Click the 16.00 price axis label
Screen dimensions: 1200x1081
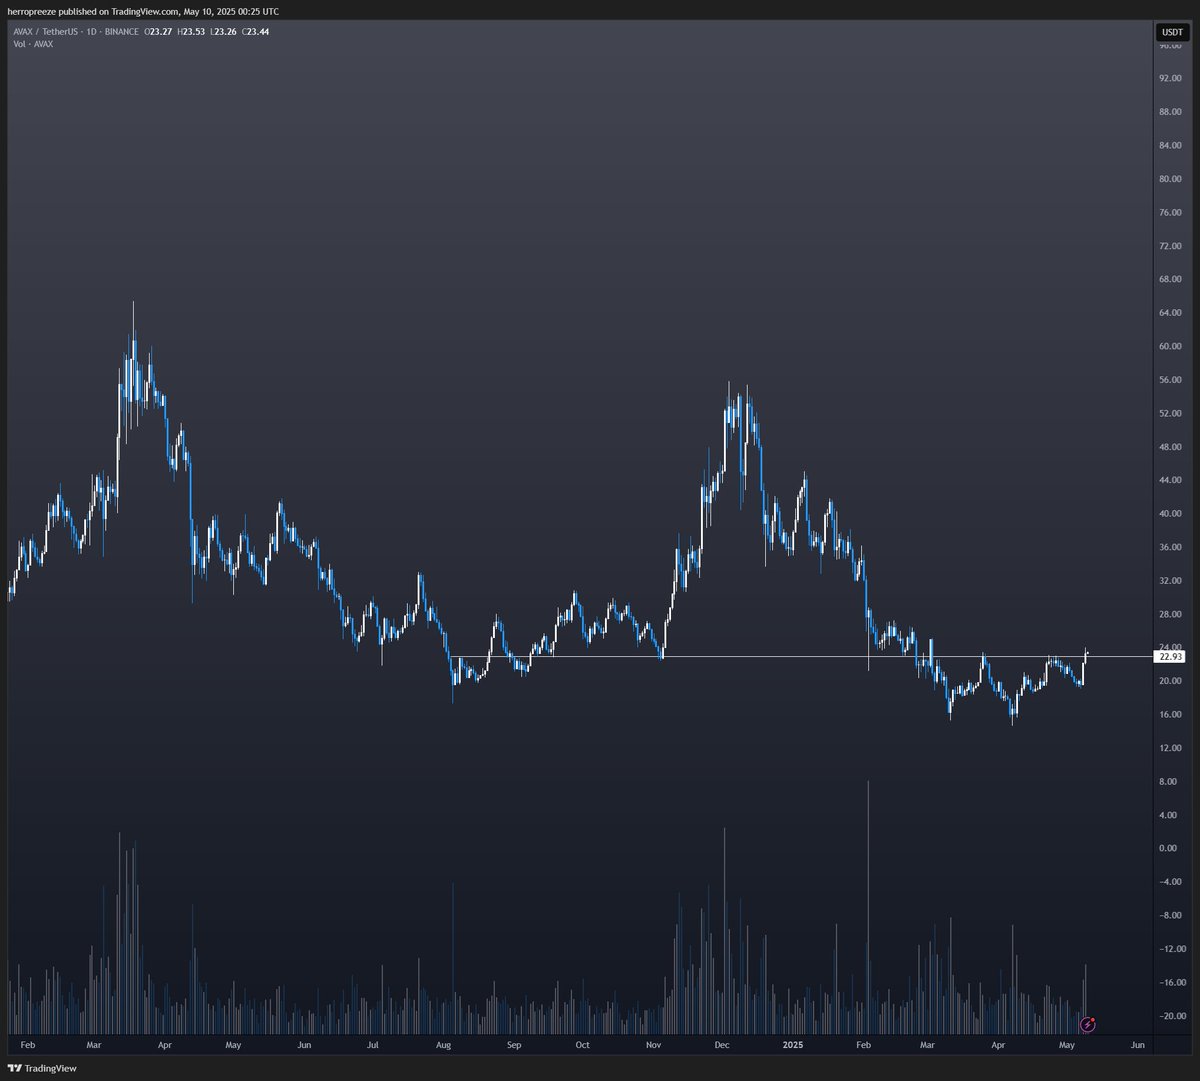point(1169,715)
